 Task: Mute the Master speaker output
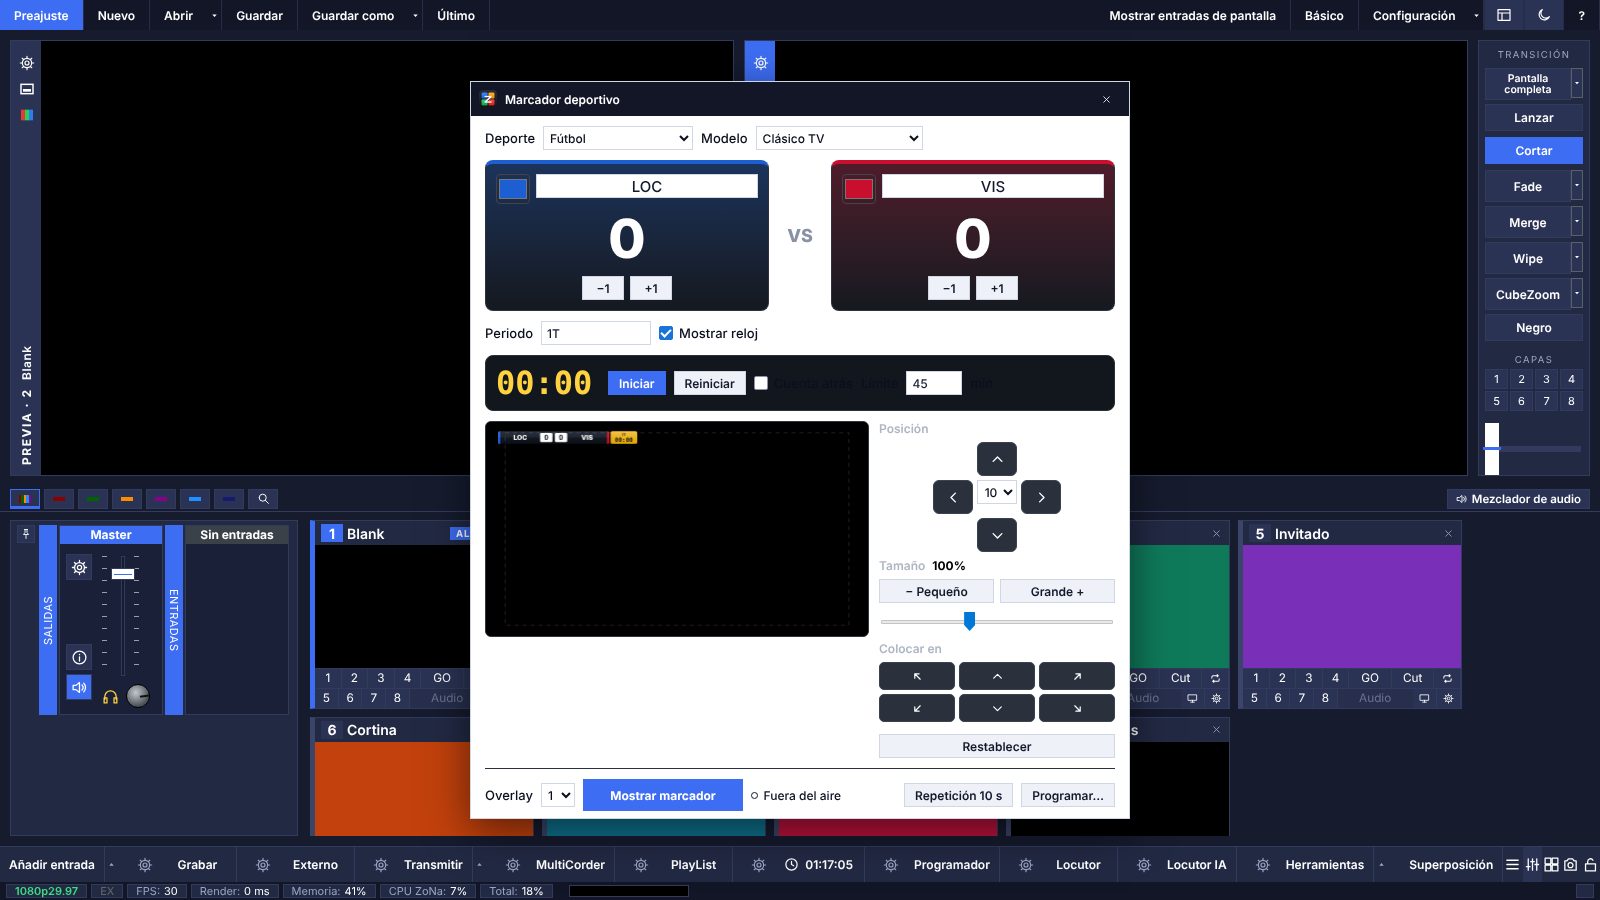click(79, 688)
